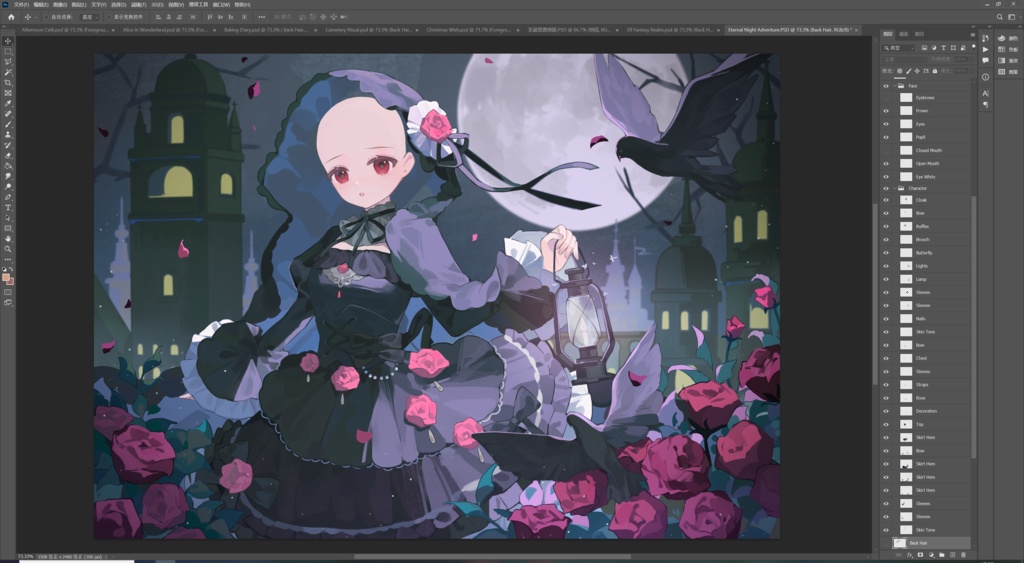Hide the Open Mouth layer
Image resolution: width=1024 pixels, height=563 pixels.
click(886, 163)
